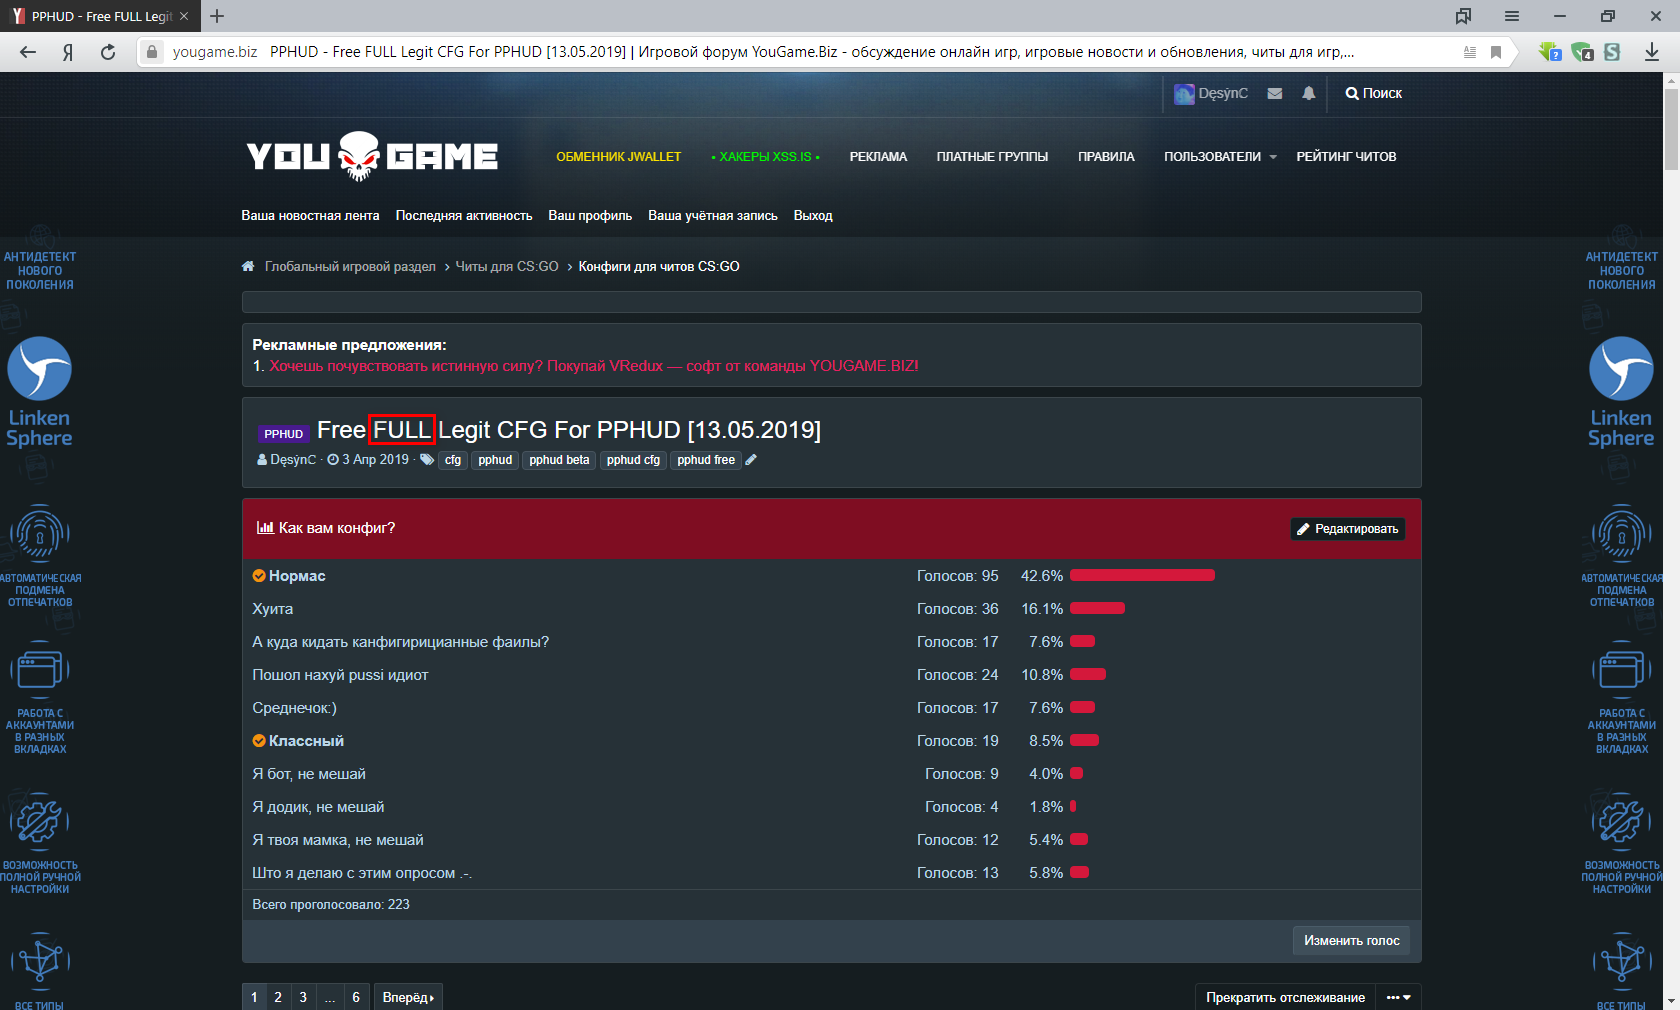Click Редактировать poll button
This screenshot has height=1010, width=1680.
click(1347, 528)
